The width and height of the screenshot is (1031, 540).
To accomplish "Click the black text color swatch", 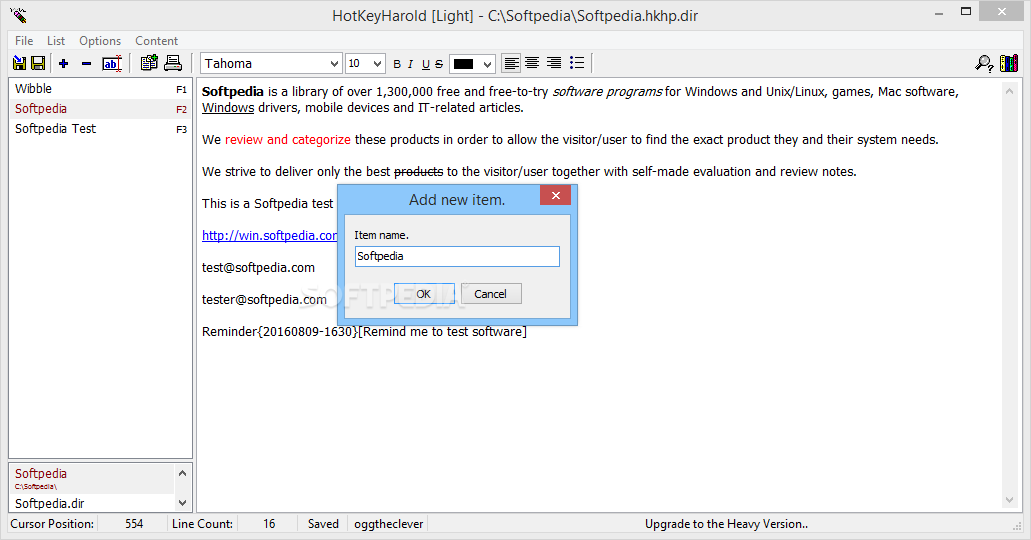I will [464, 64].
